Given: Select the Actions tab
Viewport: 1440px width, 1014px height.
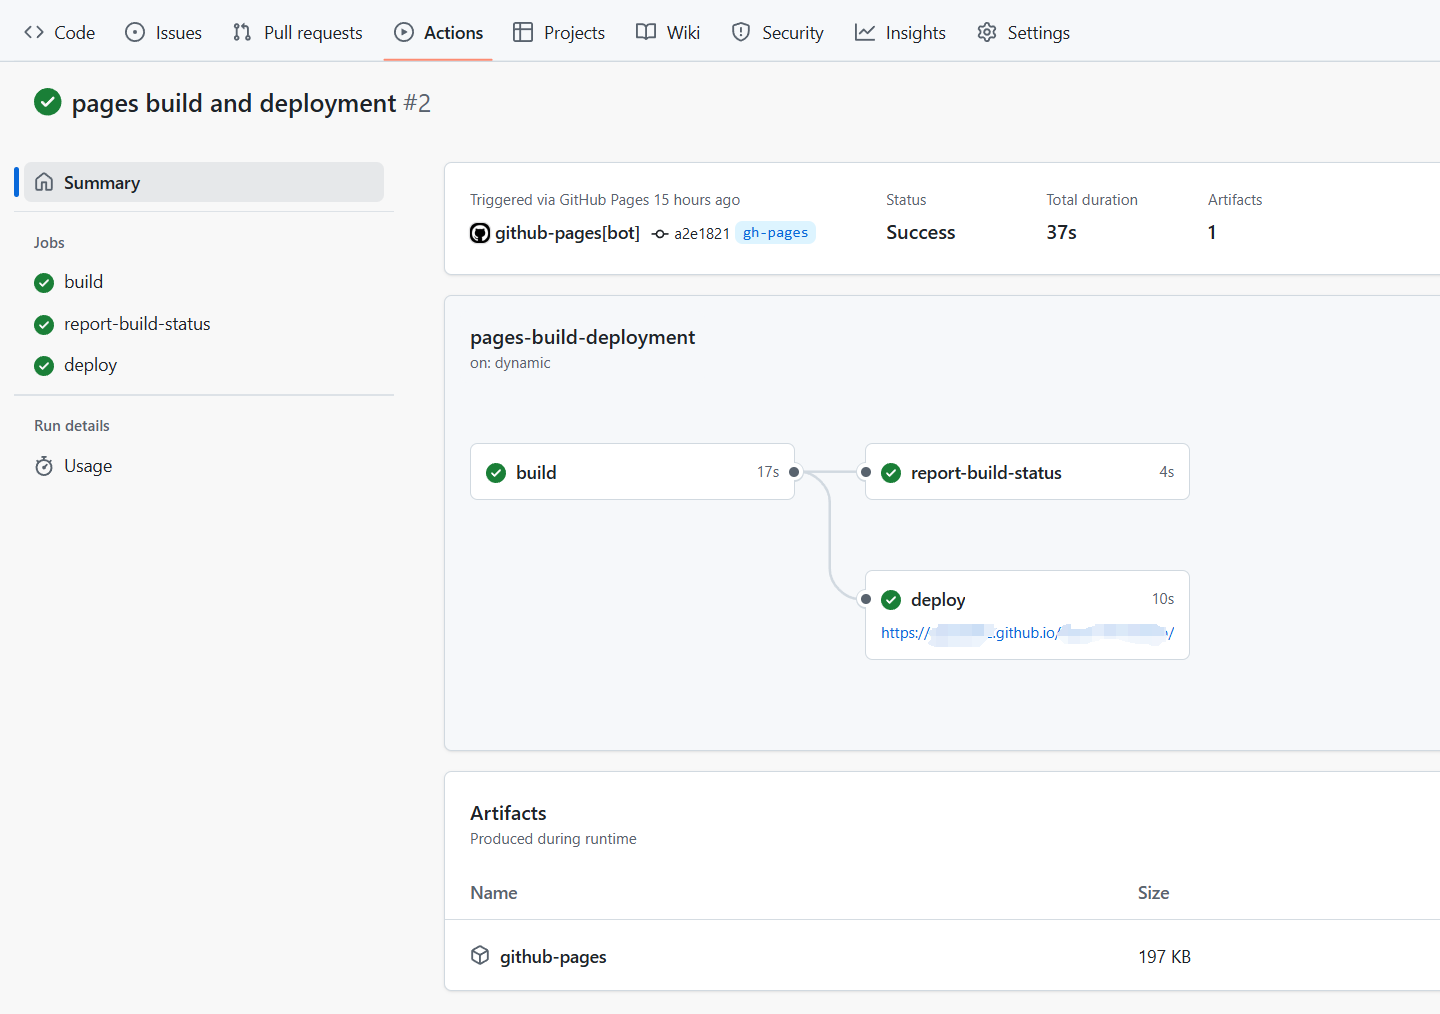Looking at the screenshot, I should coord(438,32).
